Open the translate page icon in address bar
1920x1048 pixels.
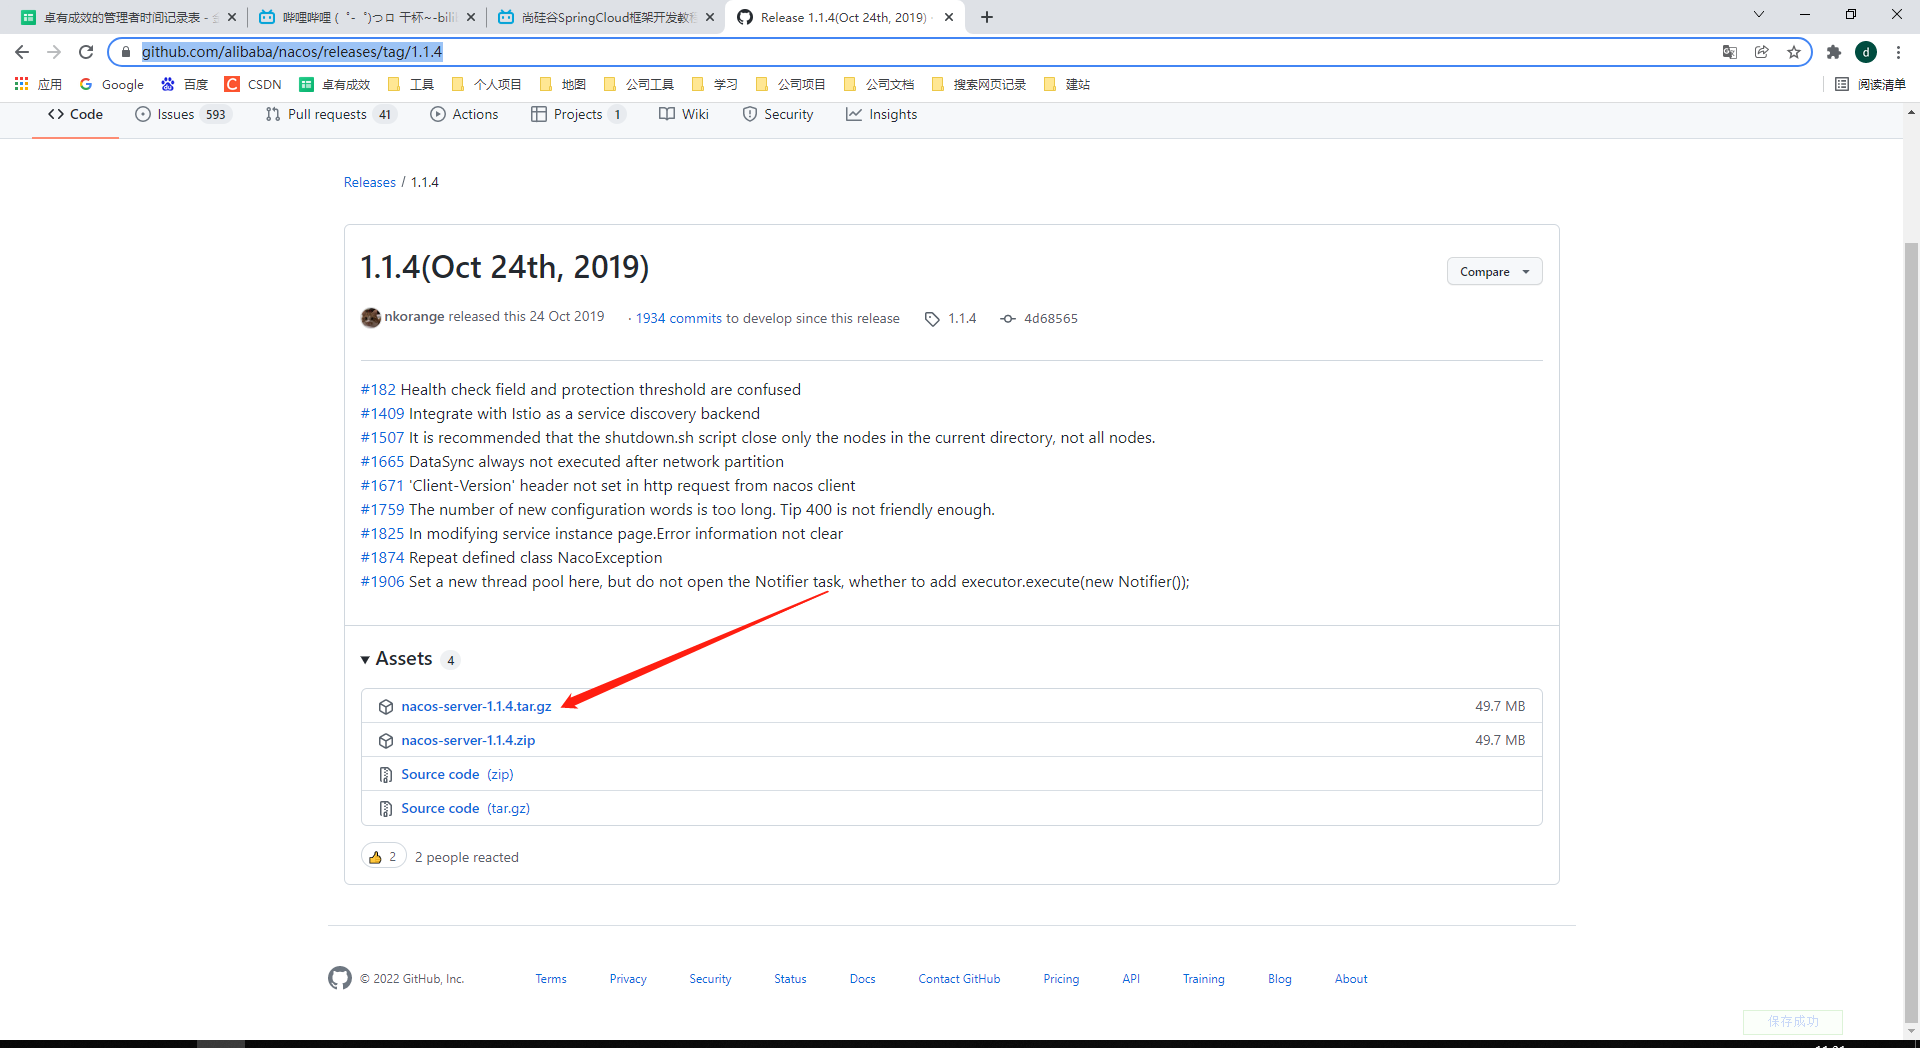[x=1730, y=52]
